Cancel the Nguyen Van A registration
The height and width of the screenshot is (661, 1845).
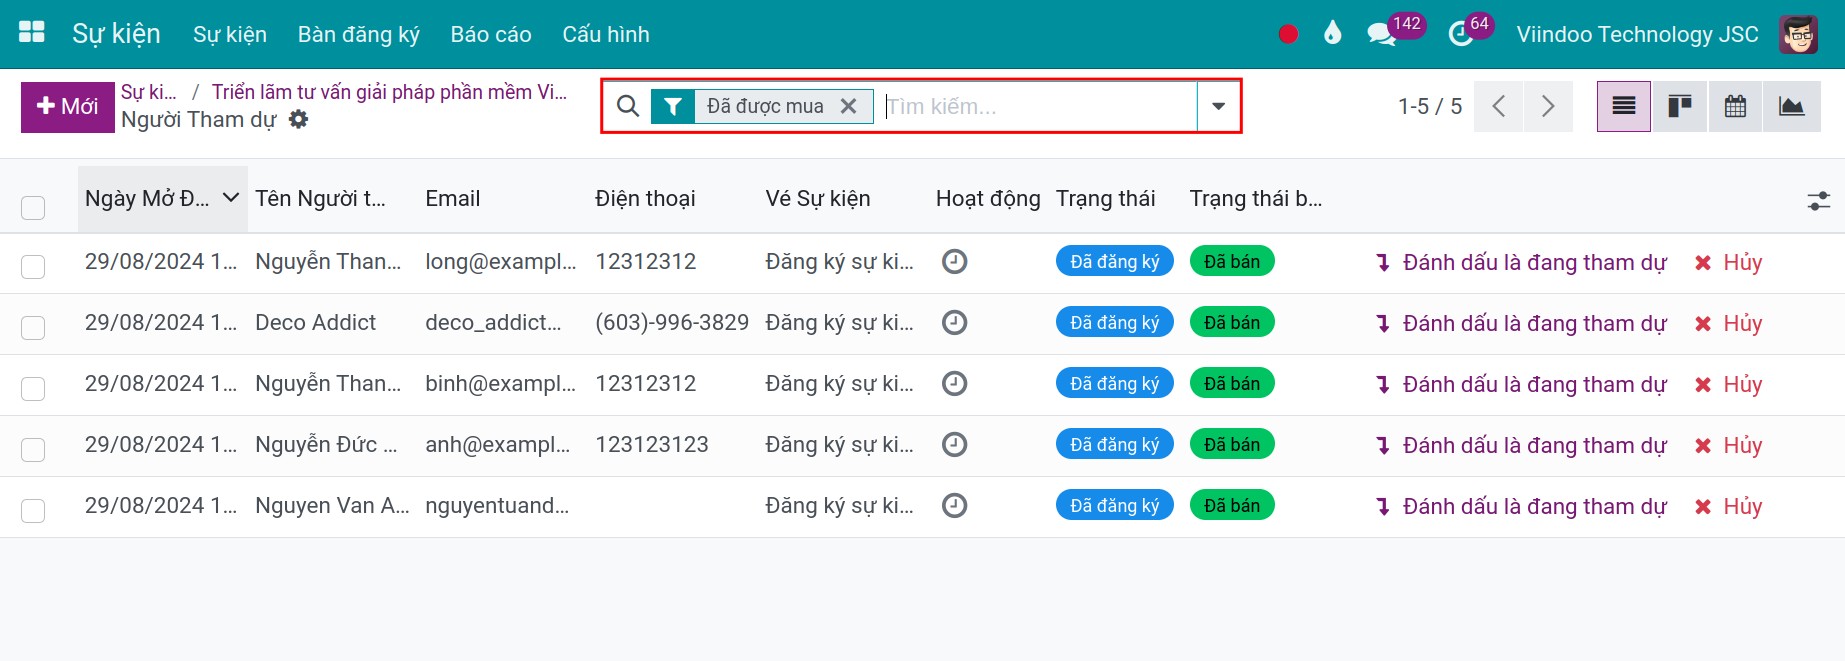pos(1729,506)
